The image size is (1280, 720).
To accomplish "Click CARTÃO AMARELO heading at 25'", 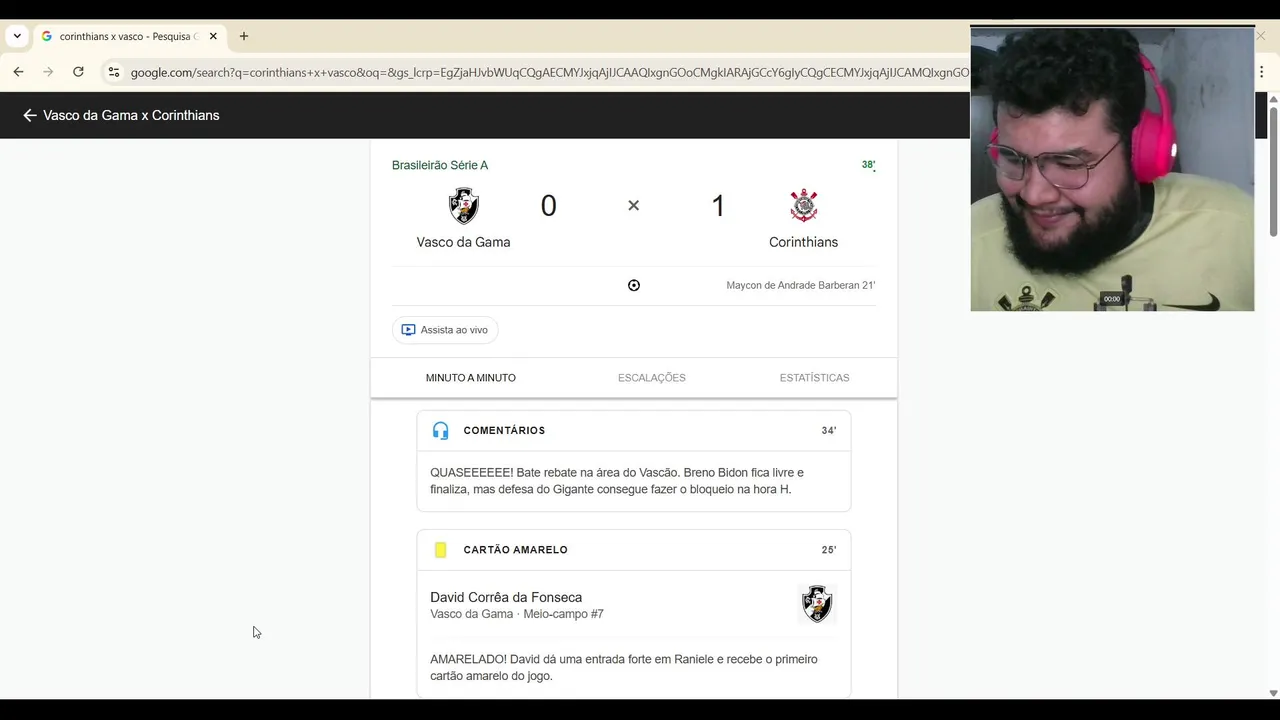I will (515, 550).
